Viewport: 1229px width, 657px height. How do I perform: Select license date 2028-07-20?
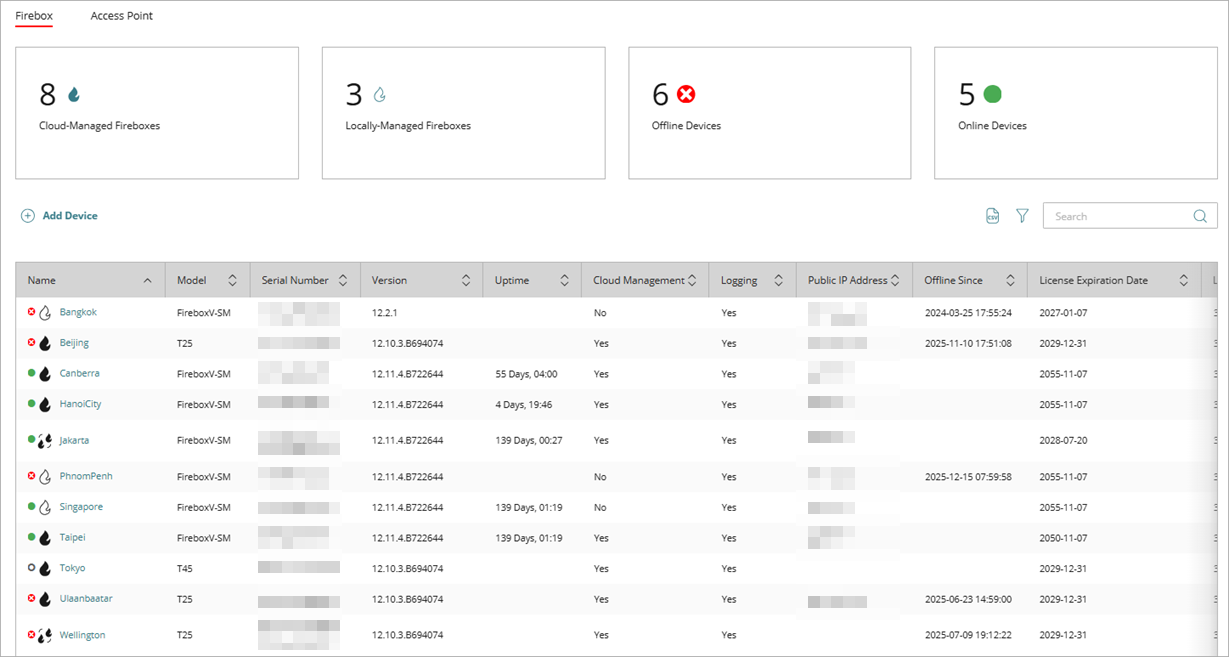click(1065, 440)
